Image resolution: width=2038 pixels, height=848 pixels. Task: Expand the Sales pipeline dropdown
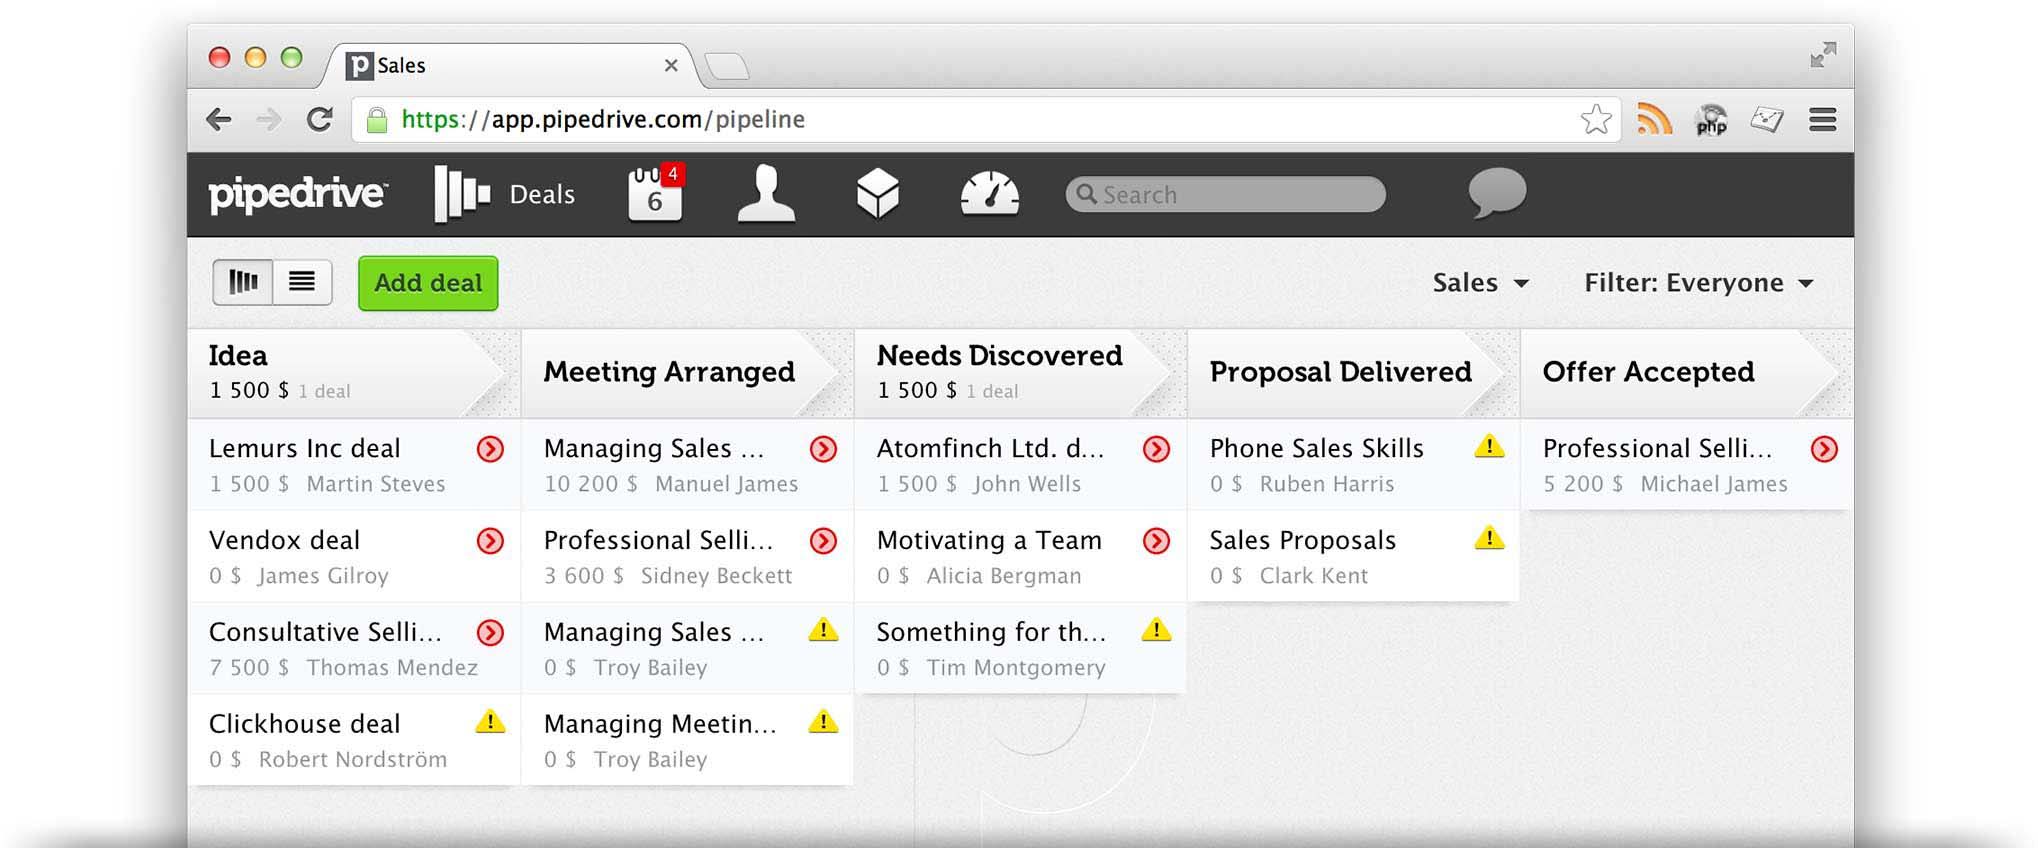pyautogui.click(x=1480, y=283)
